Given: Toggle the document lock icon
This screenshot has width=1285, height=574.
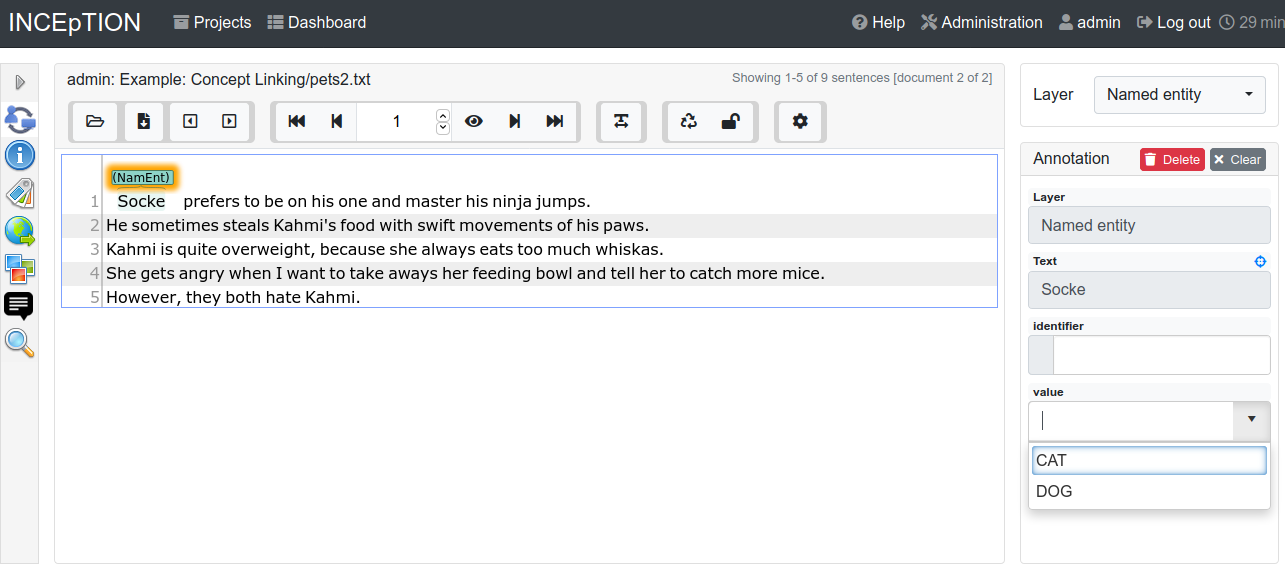Looking at the screenshot, I should click(731, 121).
